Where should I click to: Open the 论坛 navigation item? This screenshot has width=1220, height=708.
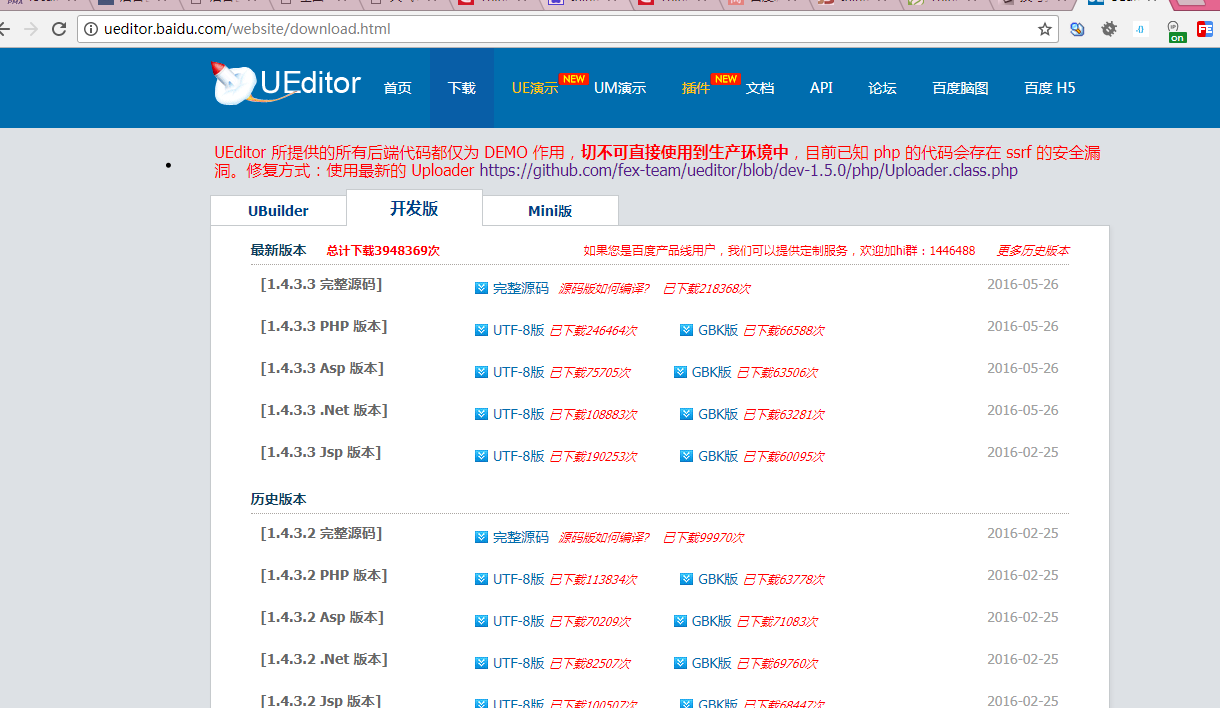882,88
